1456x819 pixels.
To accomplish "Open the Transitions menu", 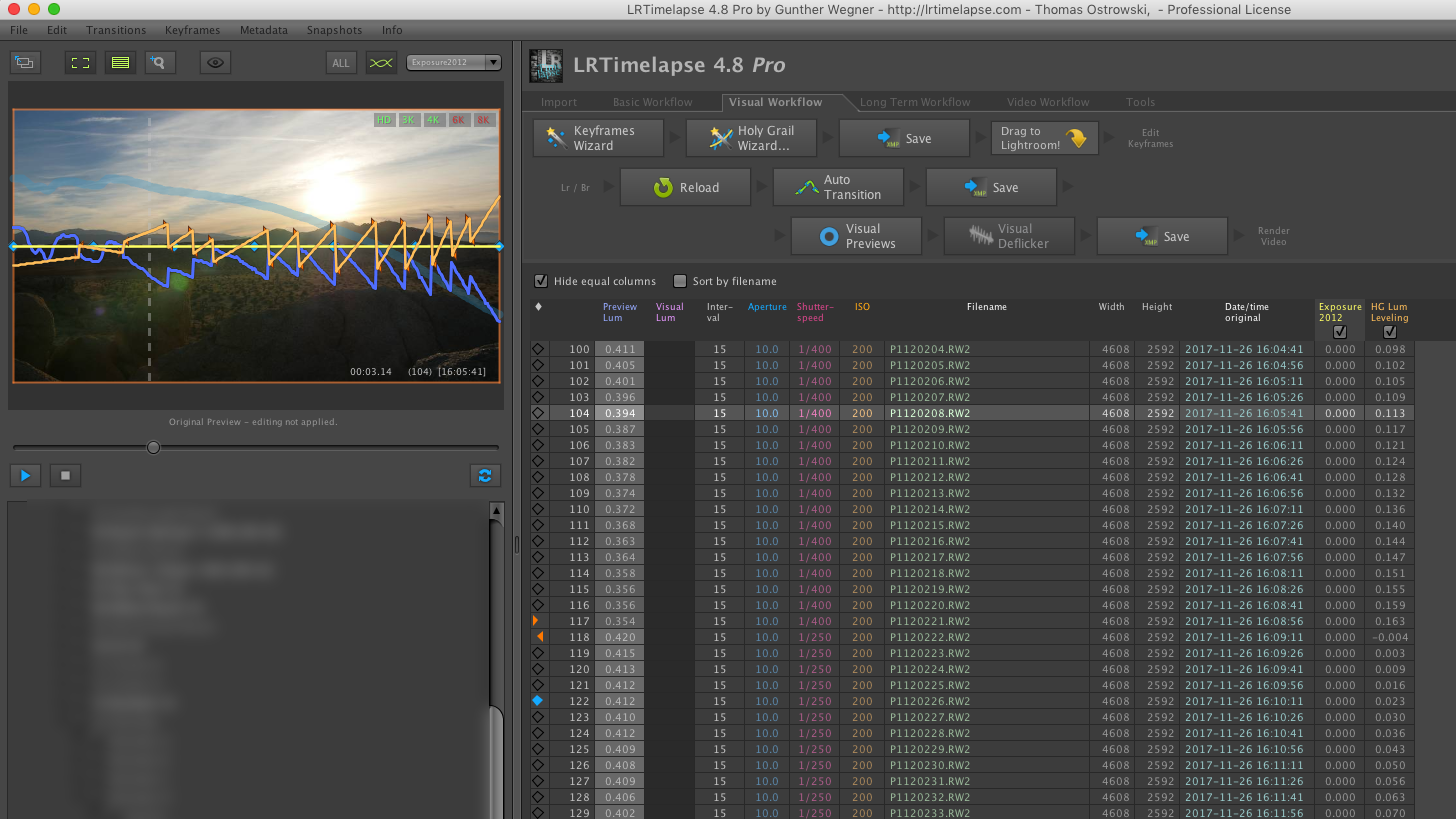I will (x=116, y=30).
